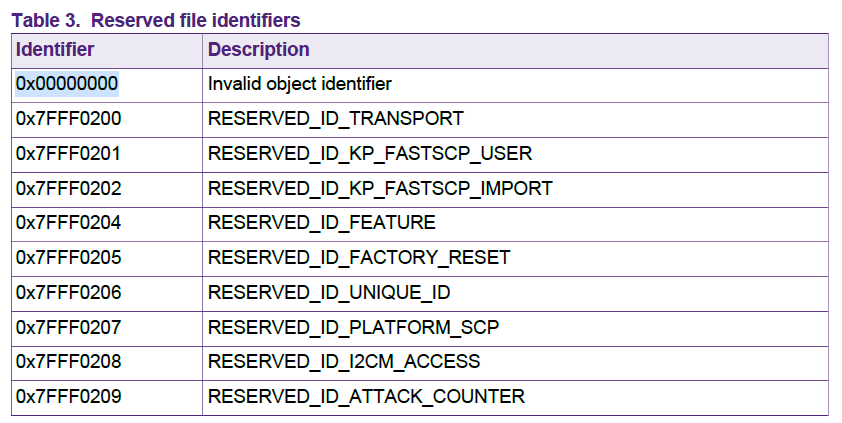Click identifier 0x7FFF0200

[x=68, y=119]
